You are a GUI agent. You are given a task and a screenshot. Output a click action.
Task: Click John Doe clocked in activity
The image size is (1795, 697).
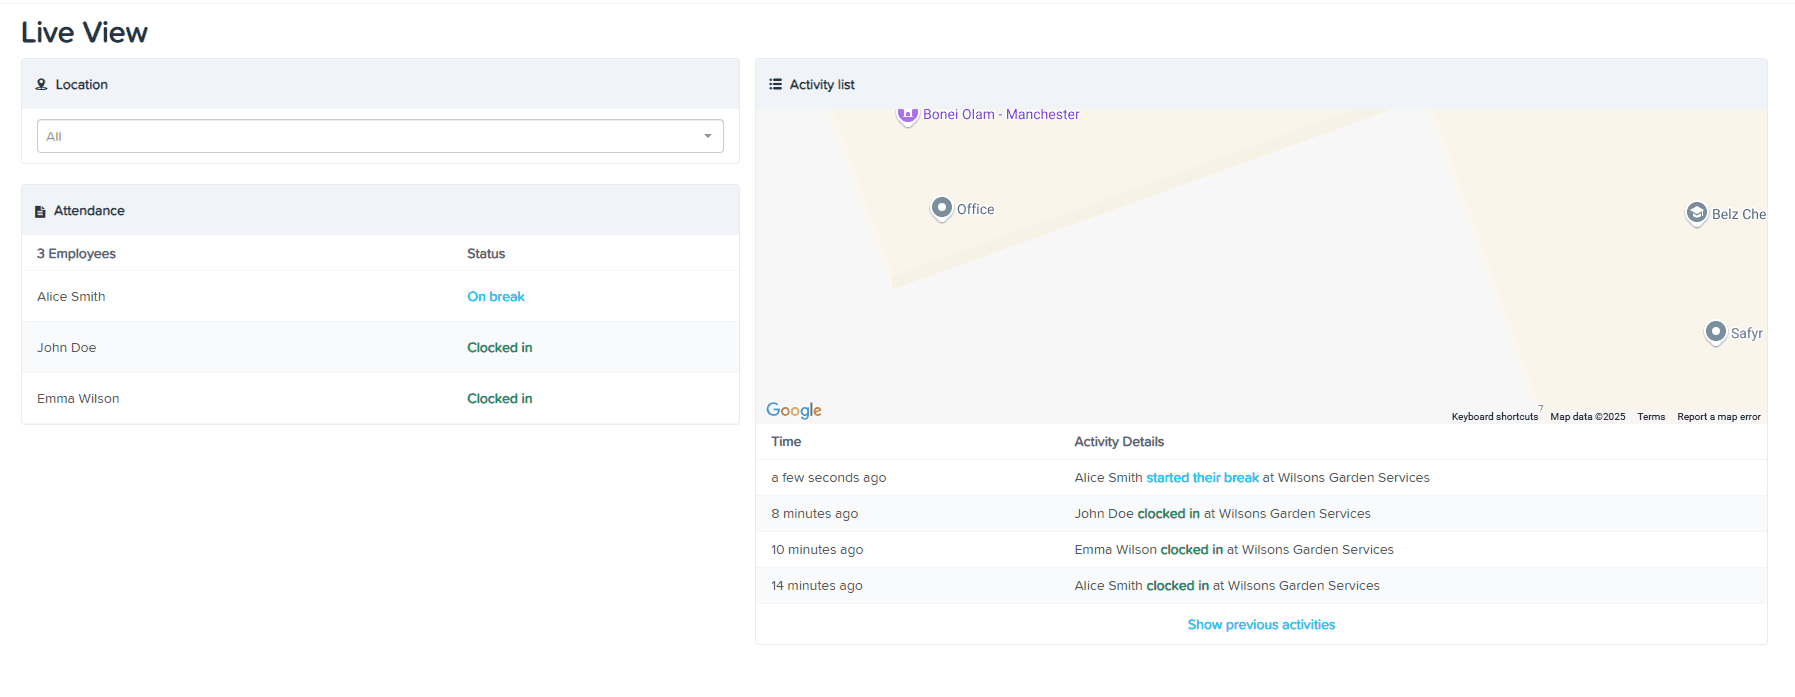(1223, 514)
